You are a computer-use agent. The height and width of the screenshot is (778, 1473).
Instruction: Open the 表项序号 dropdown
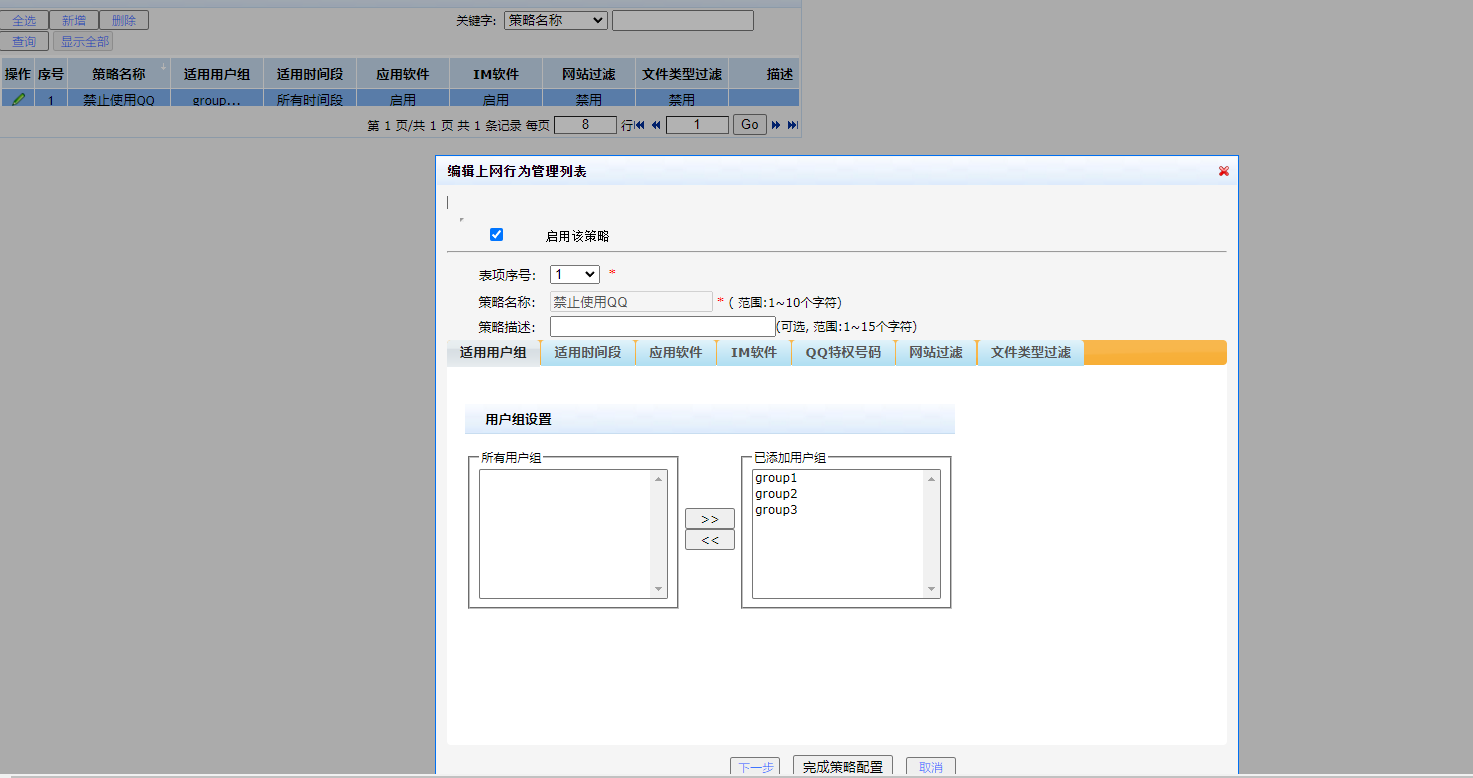tap(574, 274)
